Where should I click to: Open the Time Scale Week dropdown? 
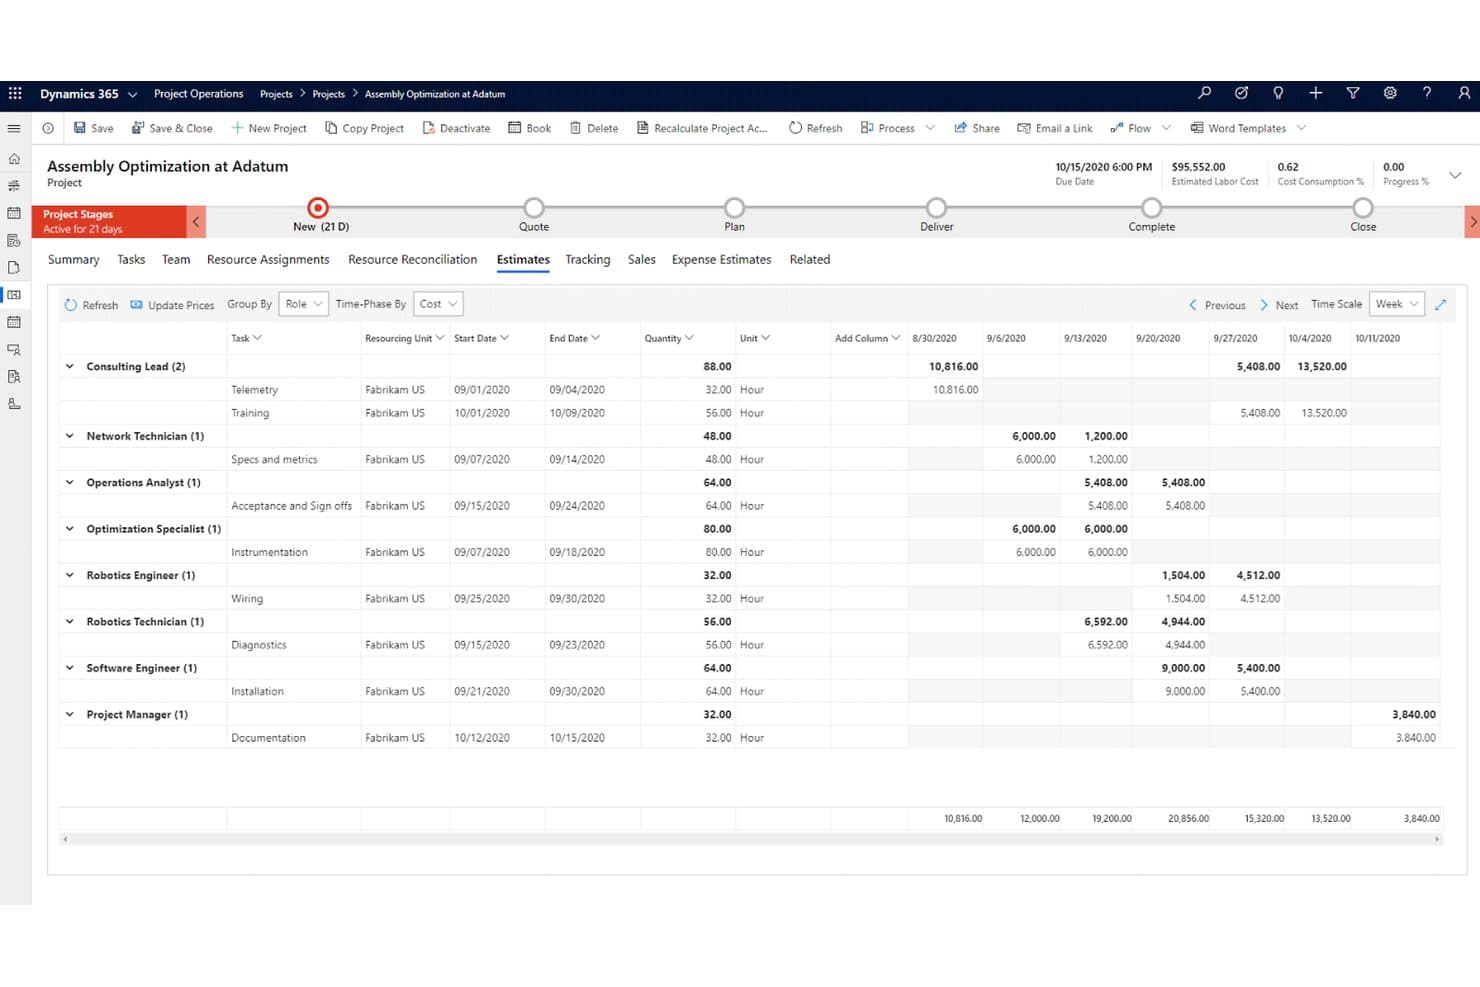(1396, 304)
